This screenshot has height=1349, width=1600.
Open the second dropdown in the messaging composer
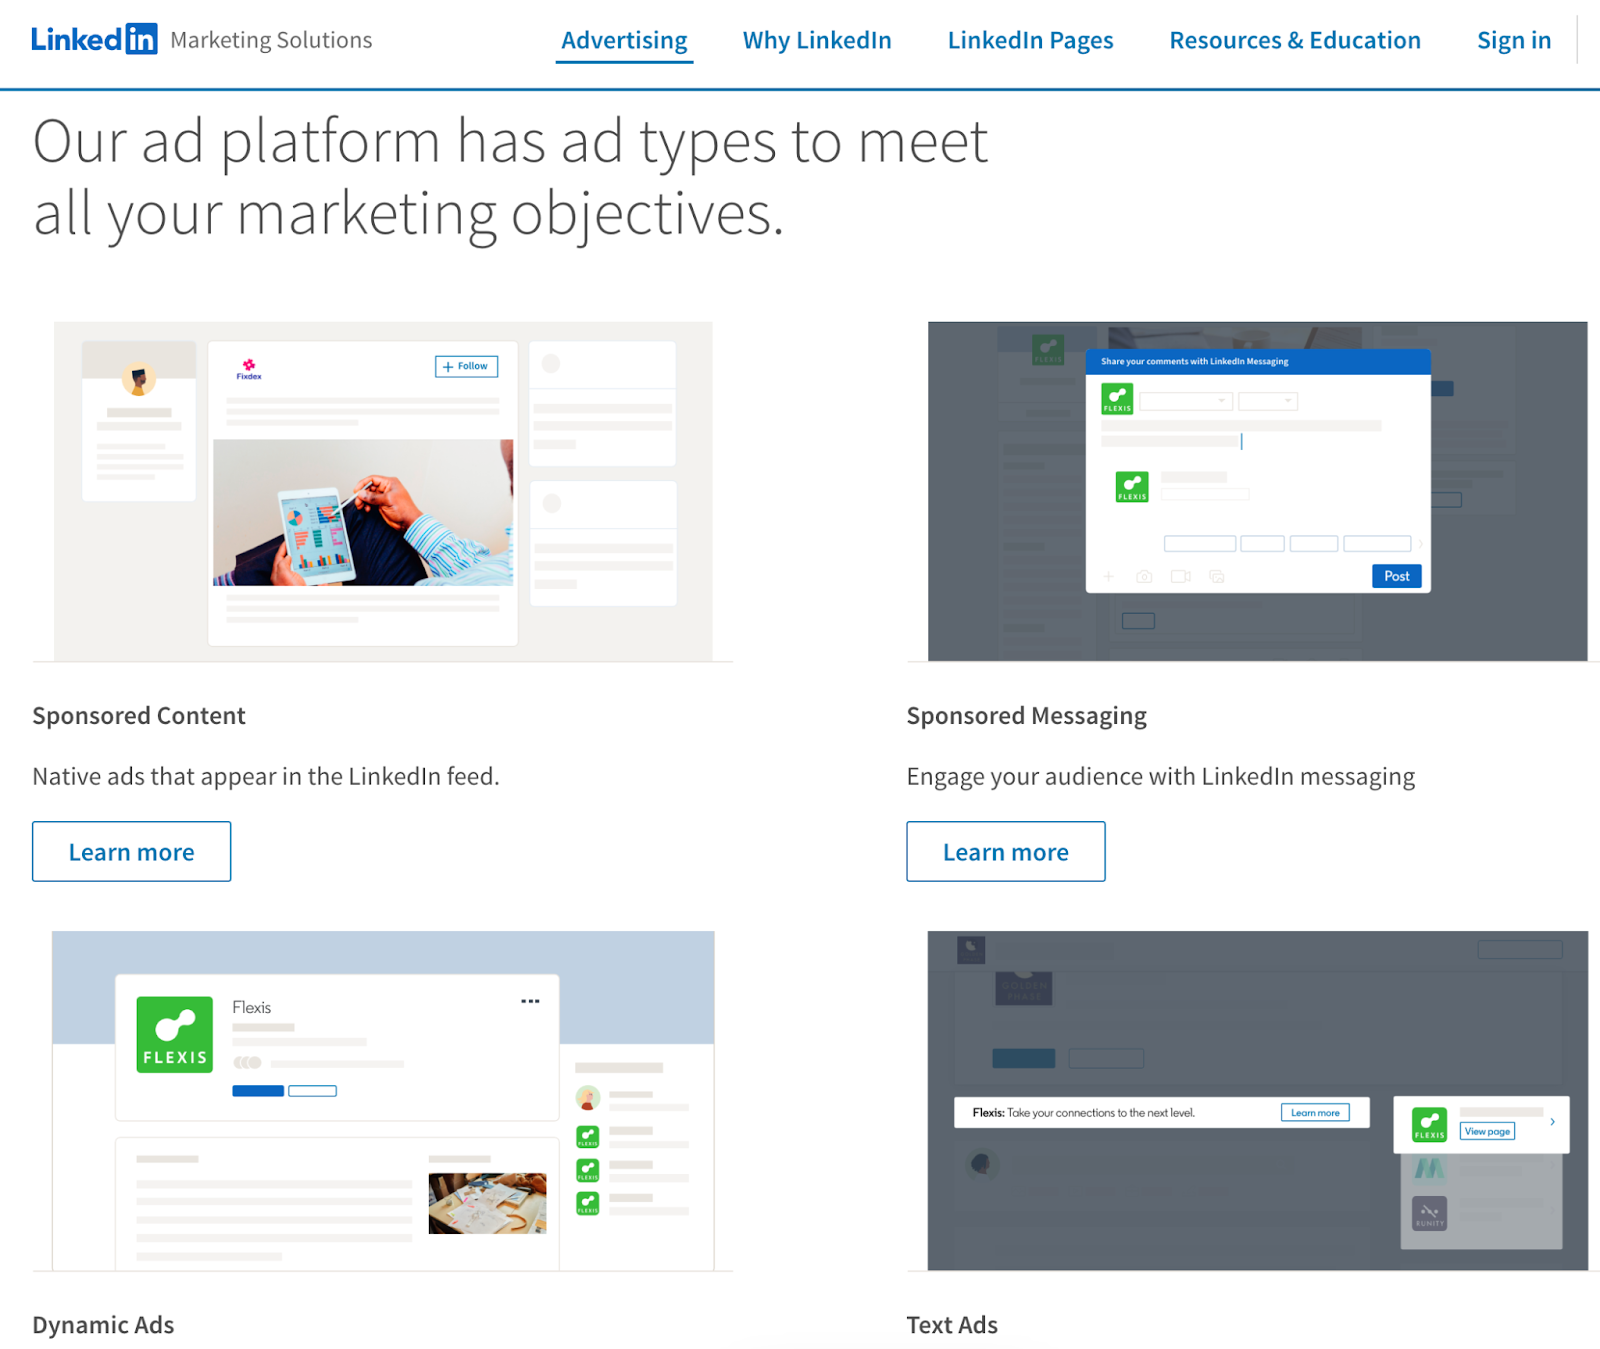point(1267,401)
